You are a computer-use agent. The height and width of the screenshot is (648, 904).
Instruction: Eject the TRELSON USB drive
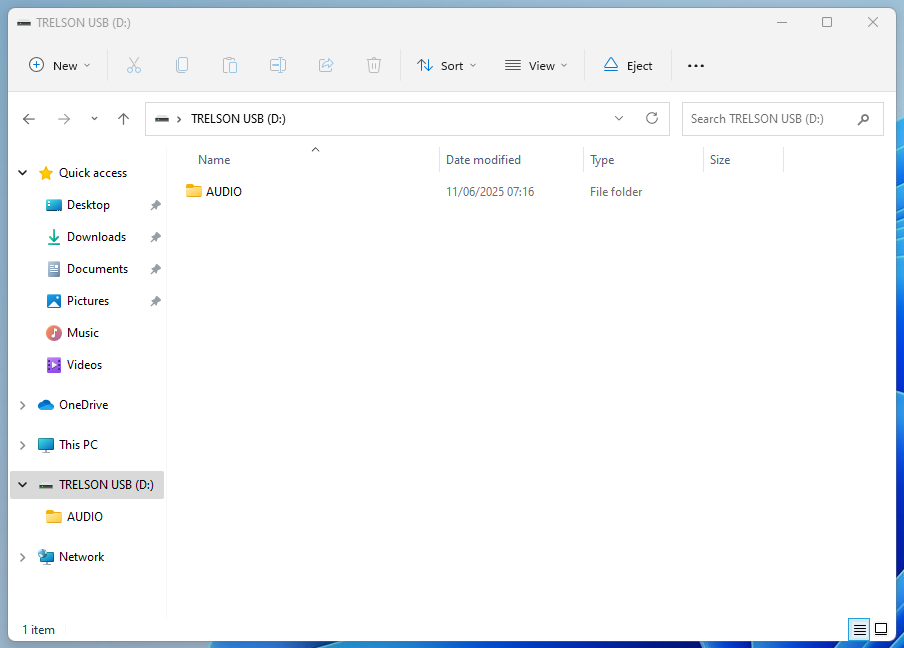pos(628,66)
